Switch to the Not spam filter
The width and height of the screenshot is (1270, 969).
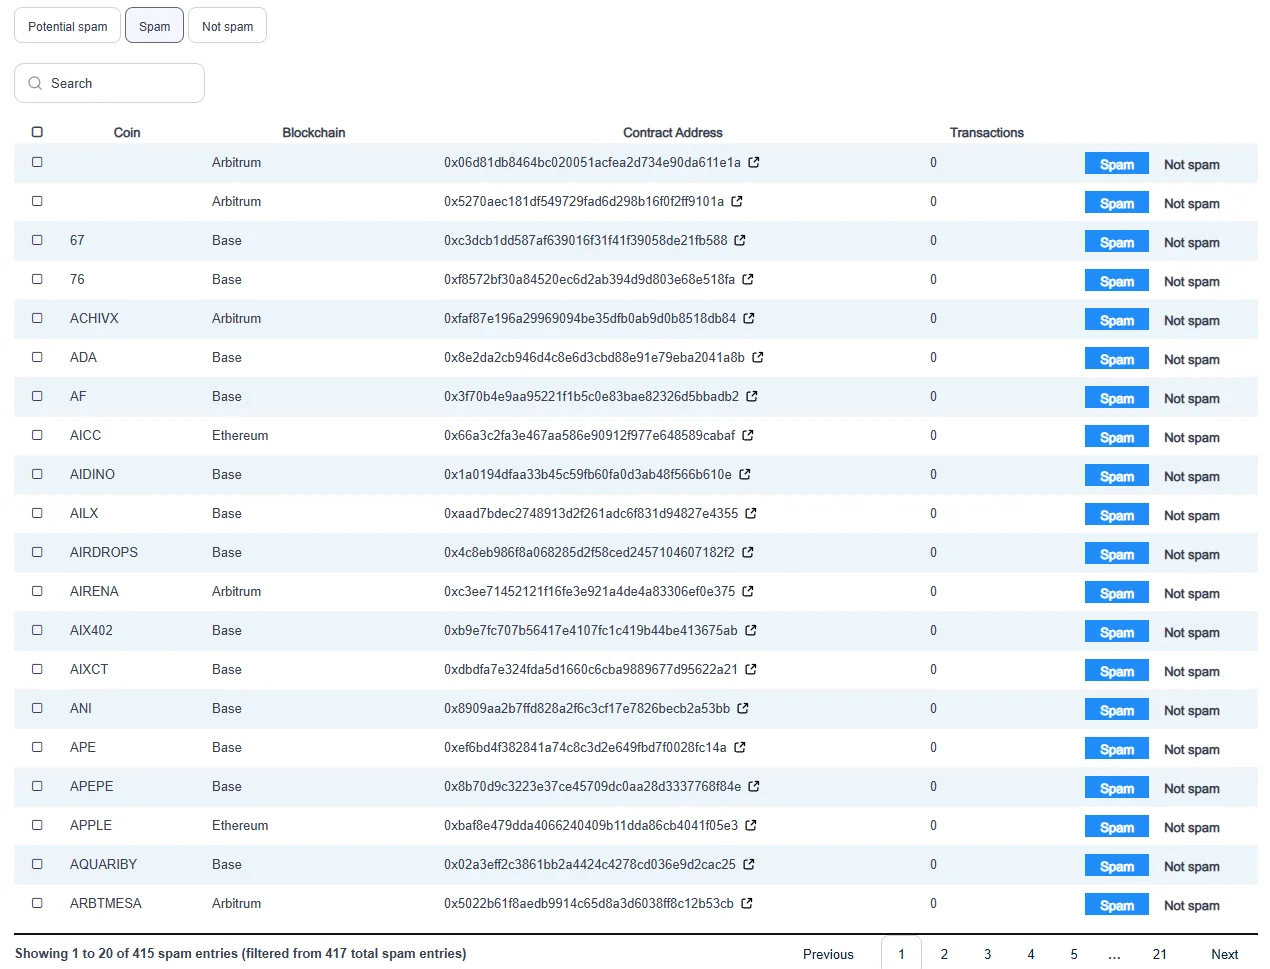click(227, 25)
